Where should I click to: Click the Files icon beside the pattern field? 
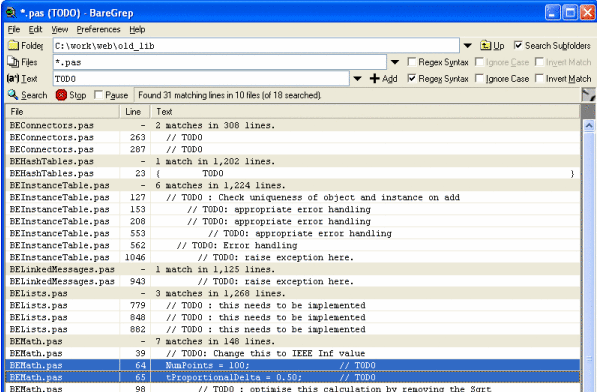coord(13,62)
